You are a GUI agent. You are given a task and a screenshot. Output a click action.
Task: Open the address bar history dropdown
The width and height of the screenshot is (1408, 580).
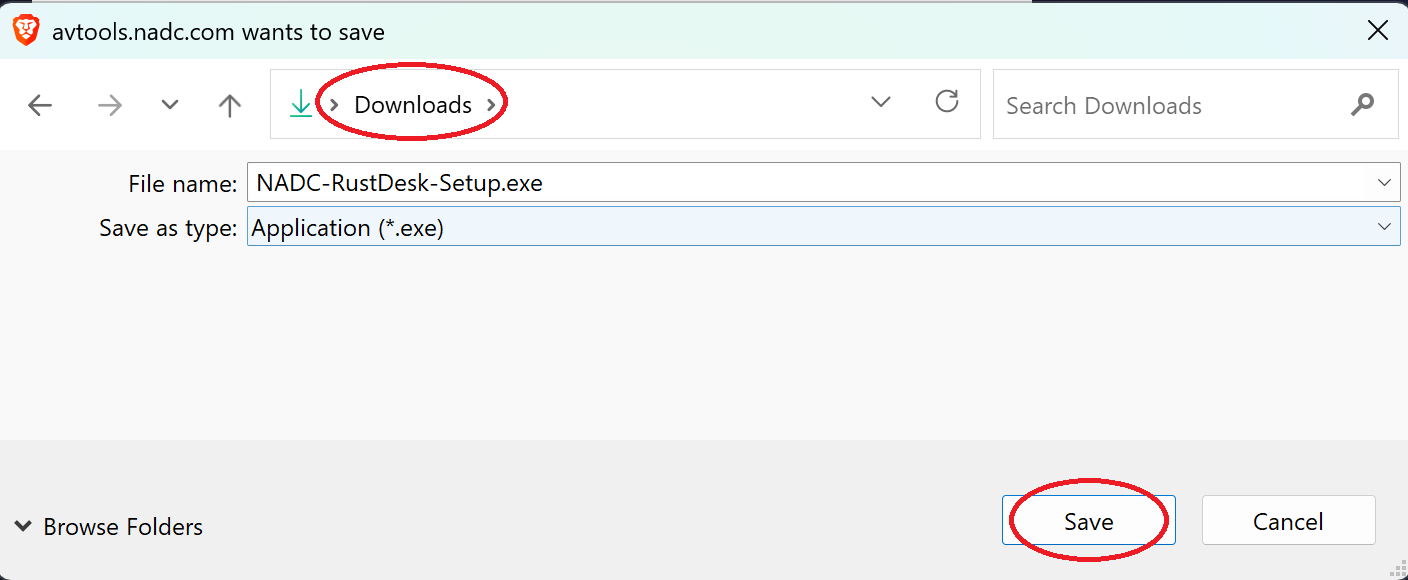880,102
